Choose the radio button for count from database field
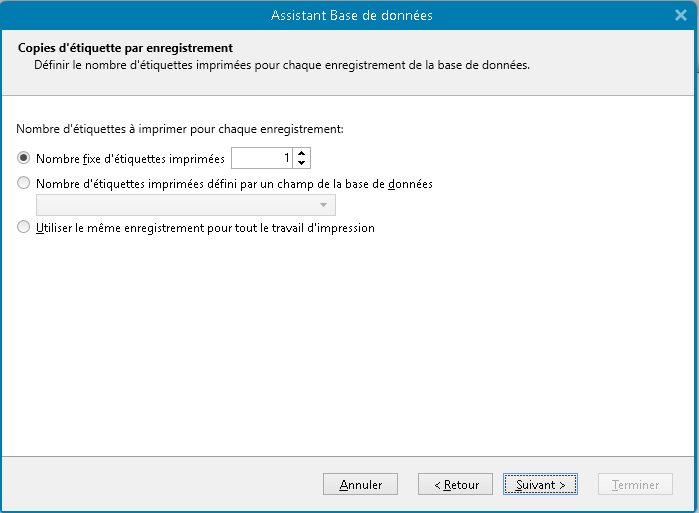699x513 pixels. [x=24, y=184]
